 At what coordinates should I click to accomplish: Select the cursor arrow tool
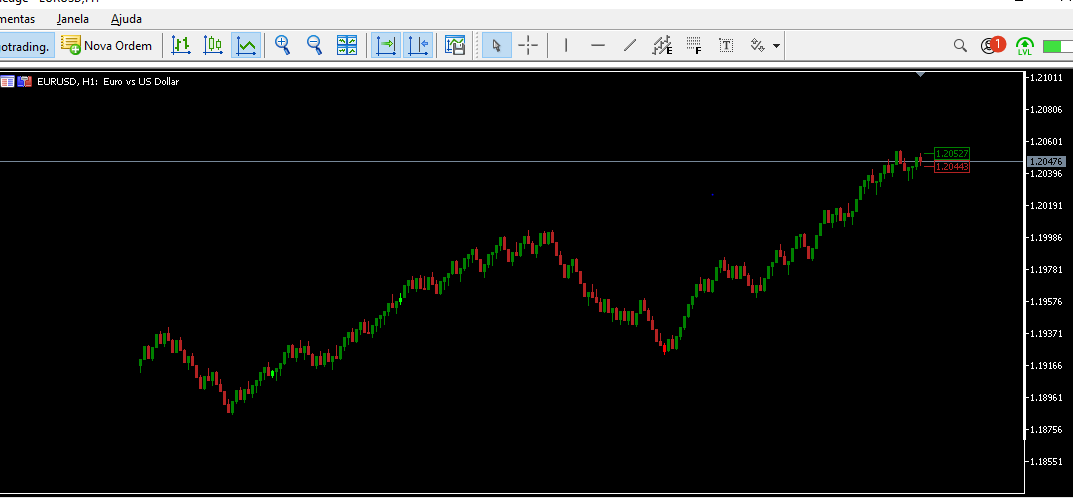pos(497,46)
